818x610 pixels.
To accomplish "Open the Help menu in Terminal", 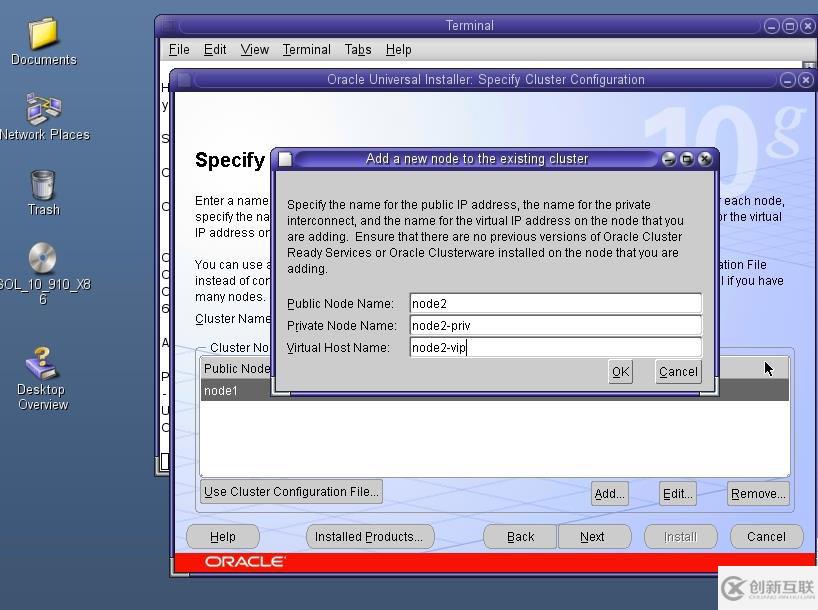I will 399,50.
